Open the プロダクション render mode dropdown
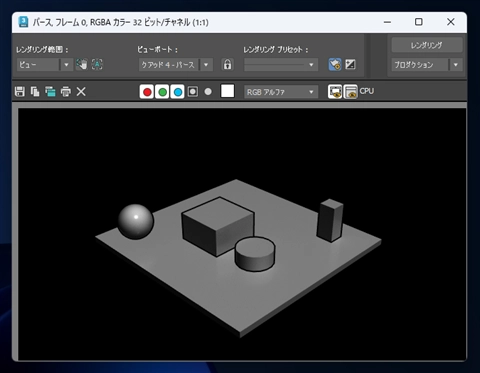This screenshot has height=373, width=480. 427,65
